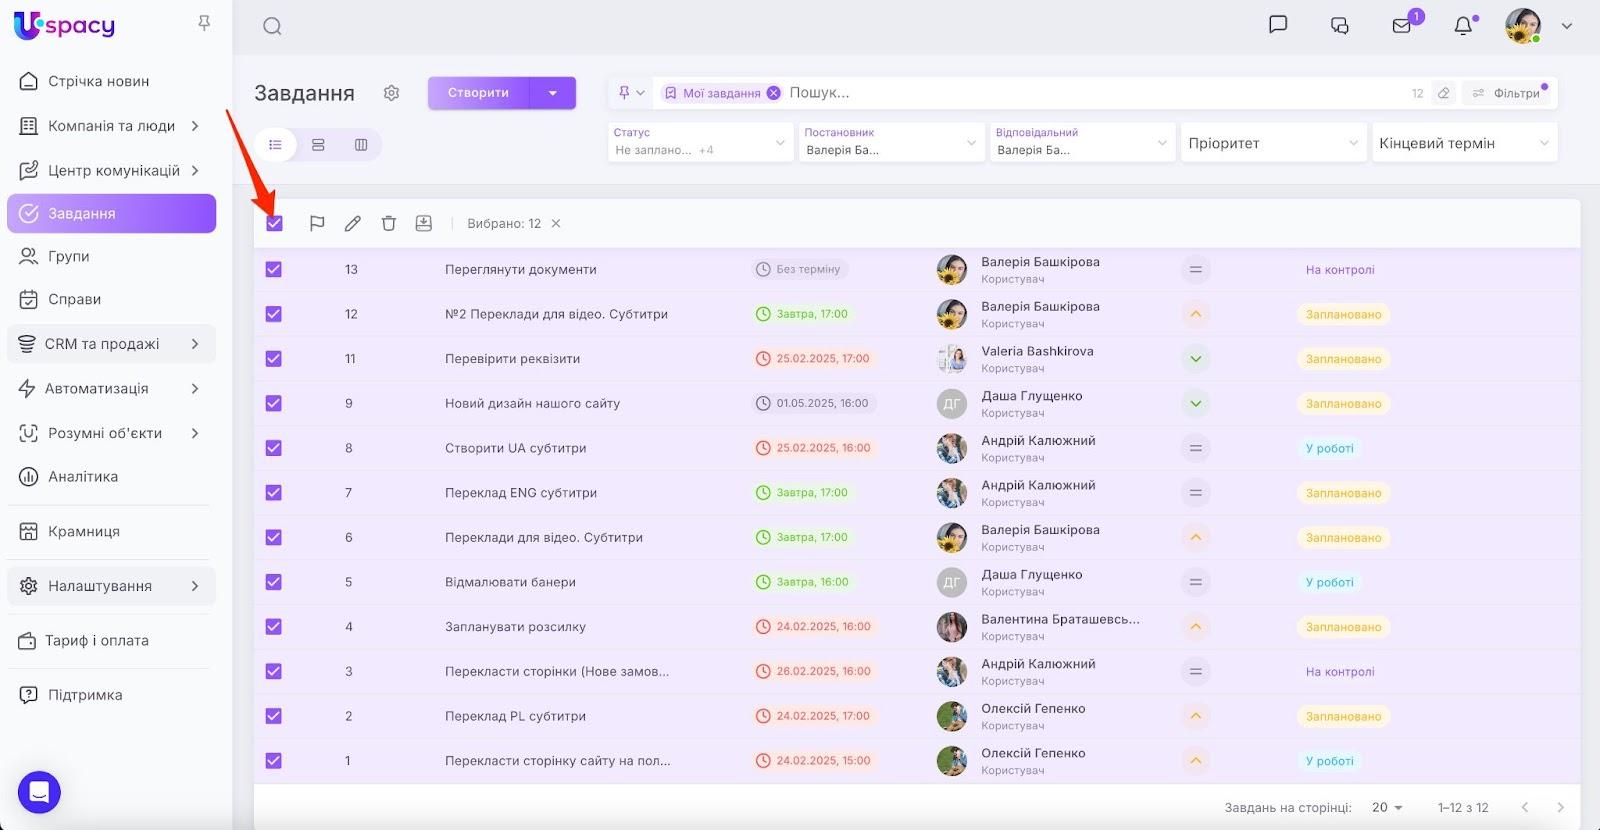Viewport: 1600px width, 830px height.
Task: Switch to kanban board view icon
Action: pos(361,145)
